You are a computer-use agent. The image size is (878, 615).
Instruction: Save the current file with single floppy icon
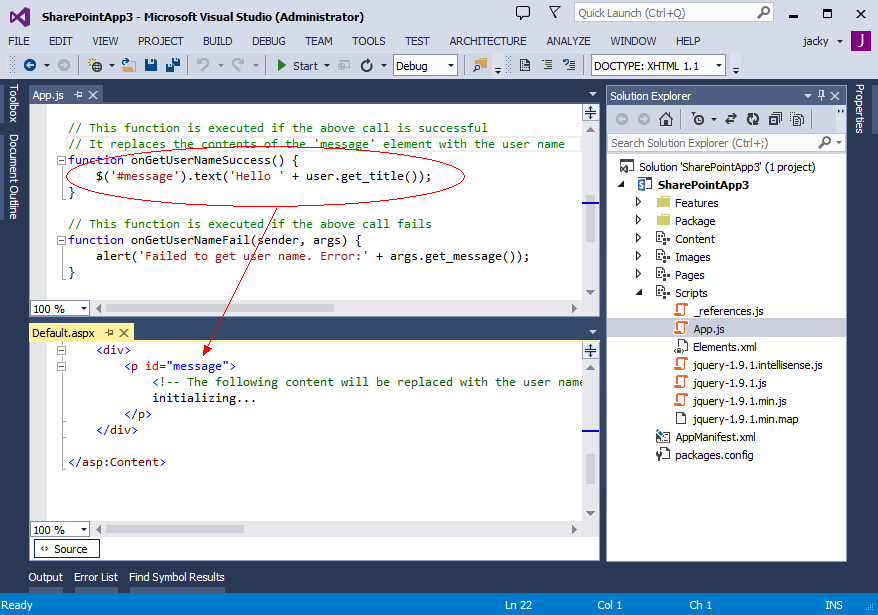pyautogui.click(x=151, y=66)
